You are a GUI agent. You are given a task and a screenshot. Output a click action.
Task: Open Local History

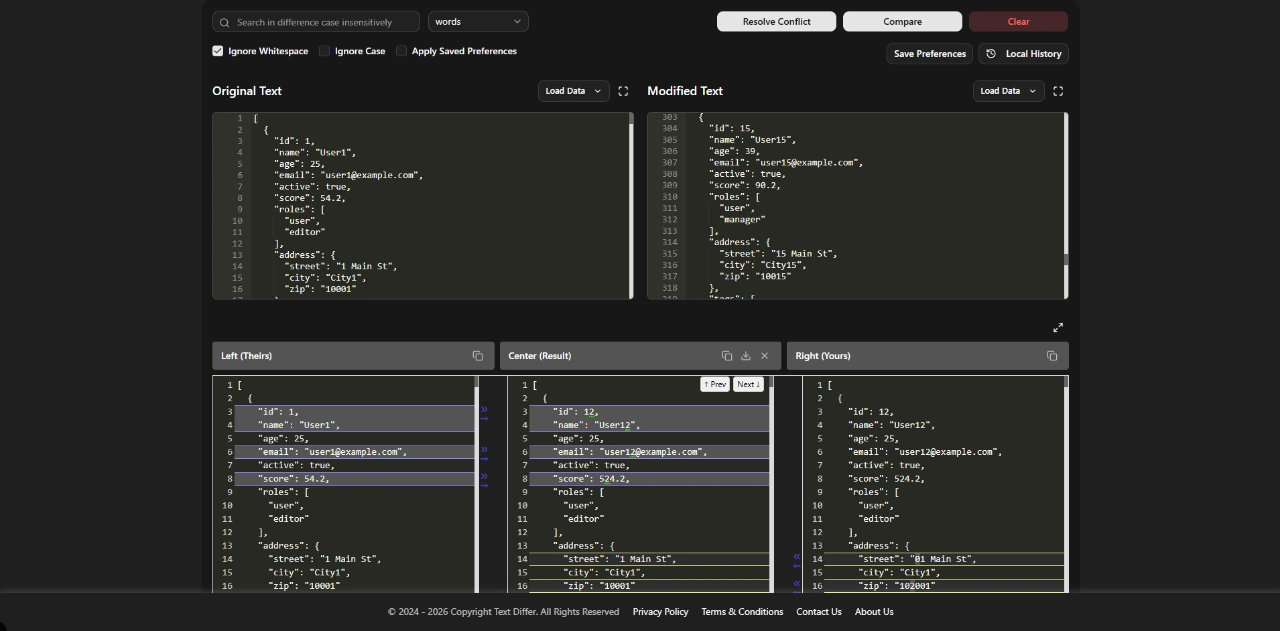1023,54
